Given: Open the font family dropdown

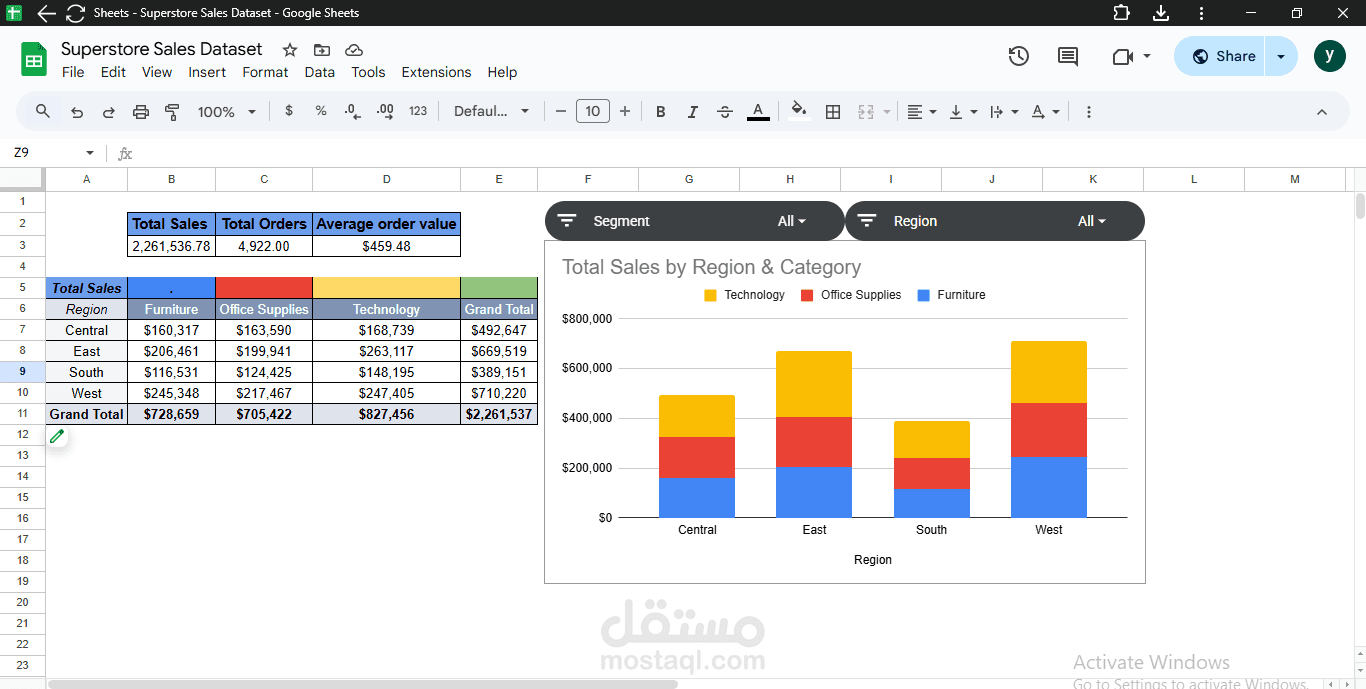Looking at the screenshot, I should tap(491, 111).
